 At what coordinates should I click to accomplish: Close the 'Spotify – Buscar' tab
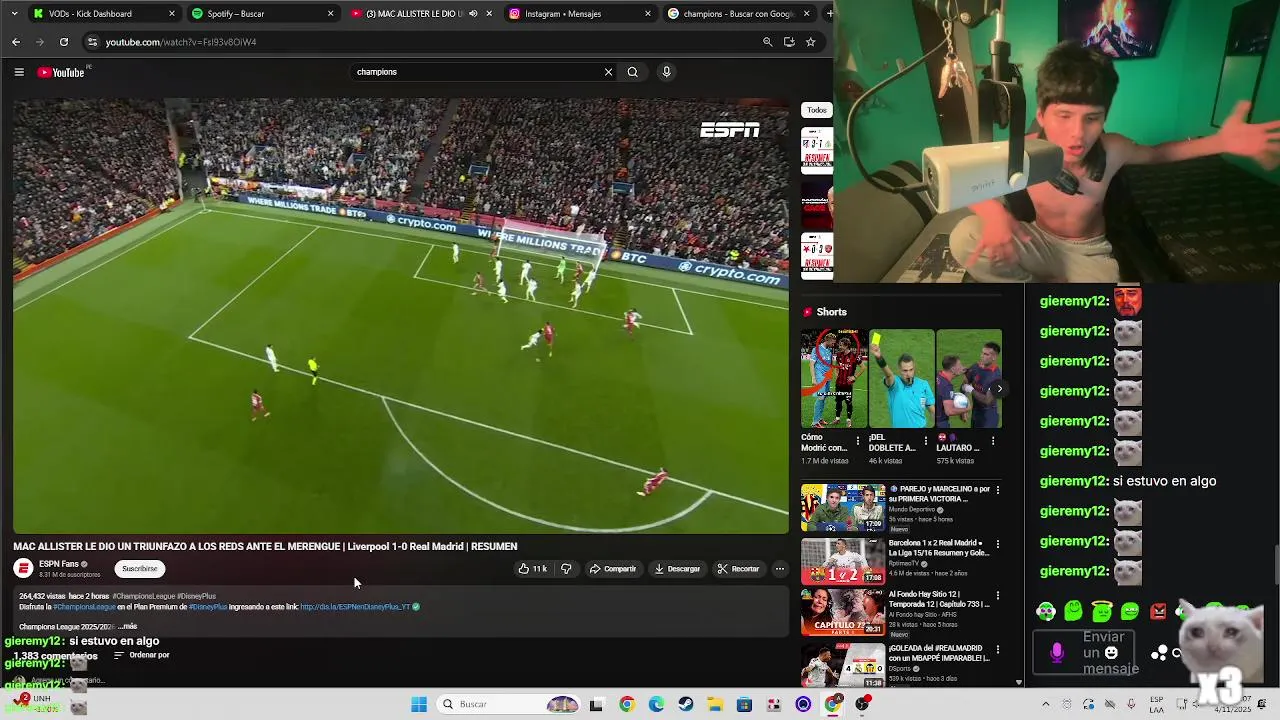(331, 14)
